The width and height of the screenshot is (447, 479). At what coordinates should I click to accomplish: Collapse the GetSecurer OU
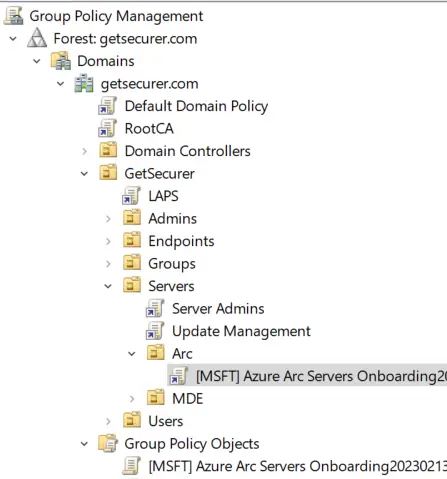(x=84, y=174)
